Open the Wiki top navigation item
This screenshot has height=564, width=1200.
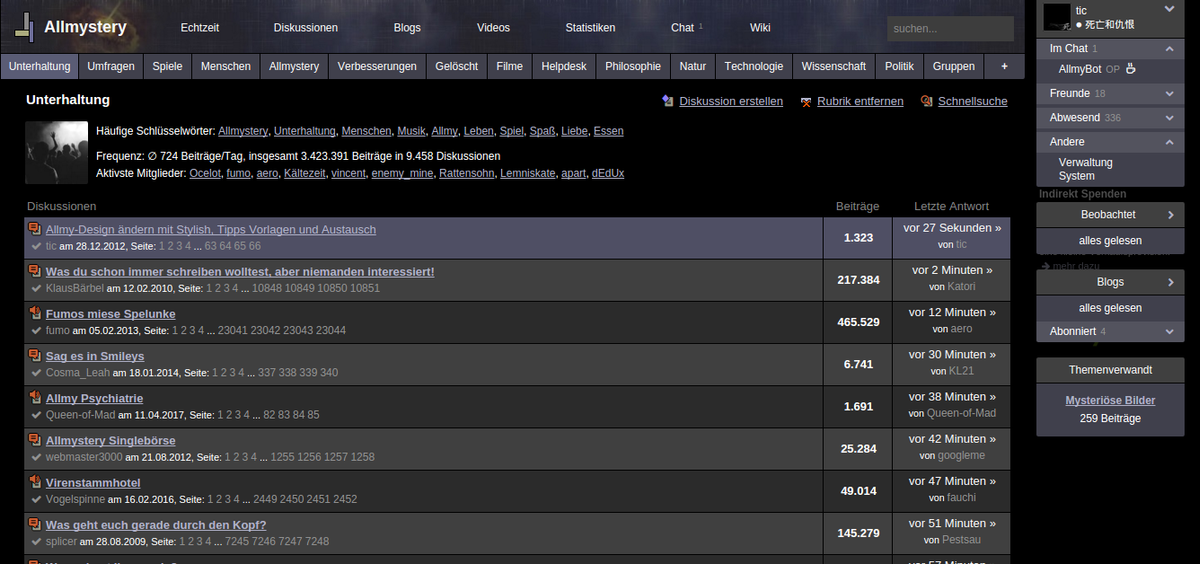[760, 28]
